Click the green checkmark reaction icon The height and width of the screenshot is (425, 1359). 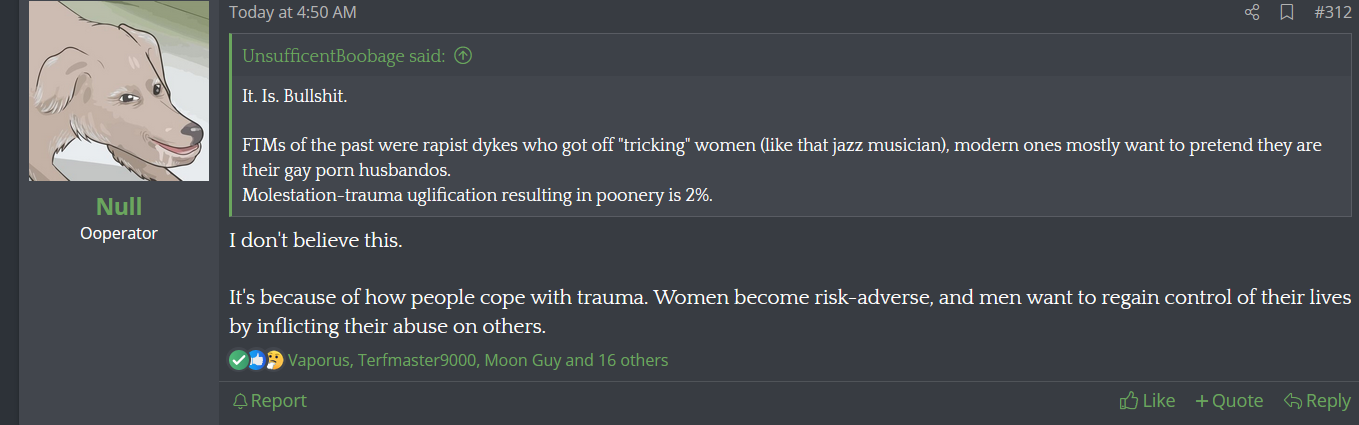[x=238, y=360]
